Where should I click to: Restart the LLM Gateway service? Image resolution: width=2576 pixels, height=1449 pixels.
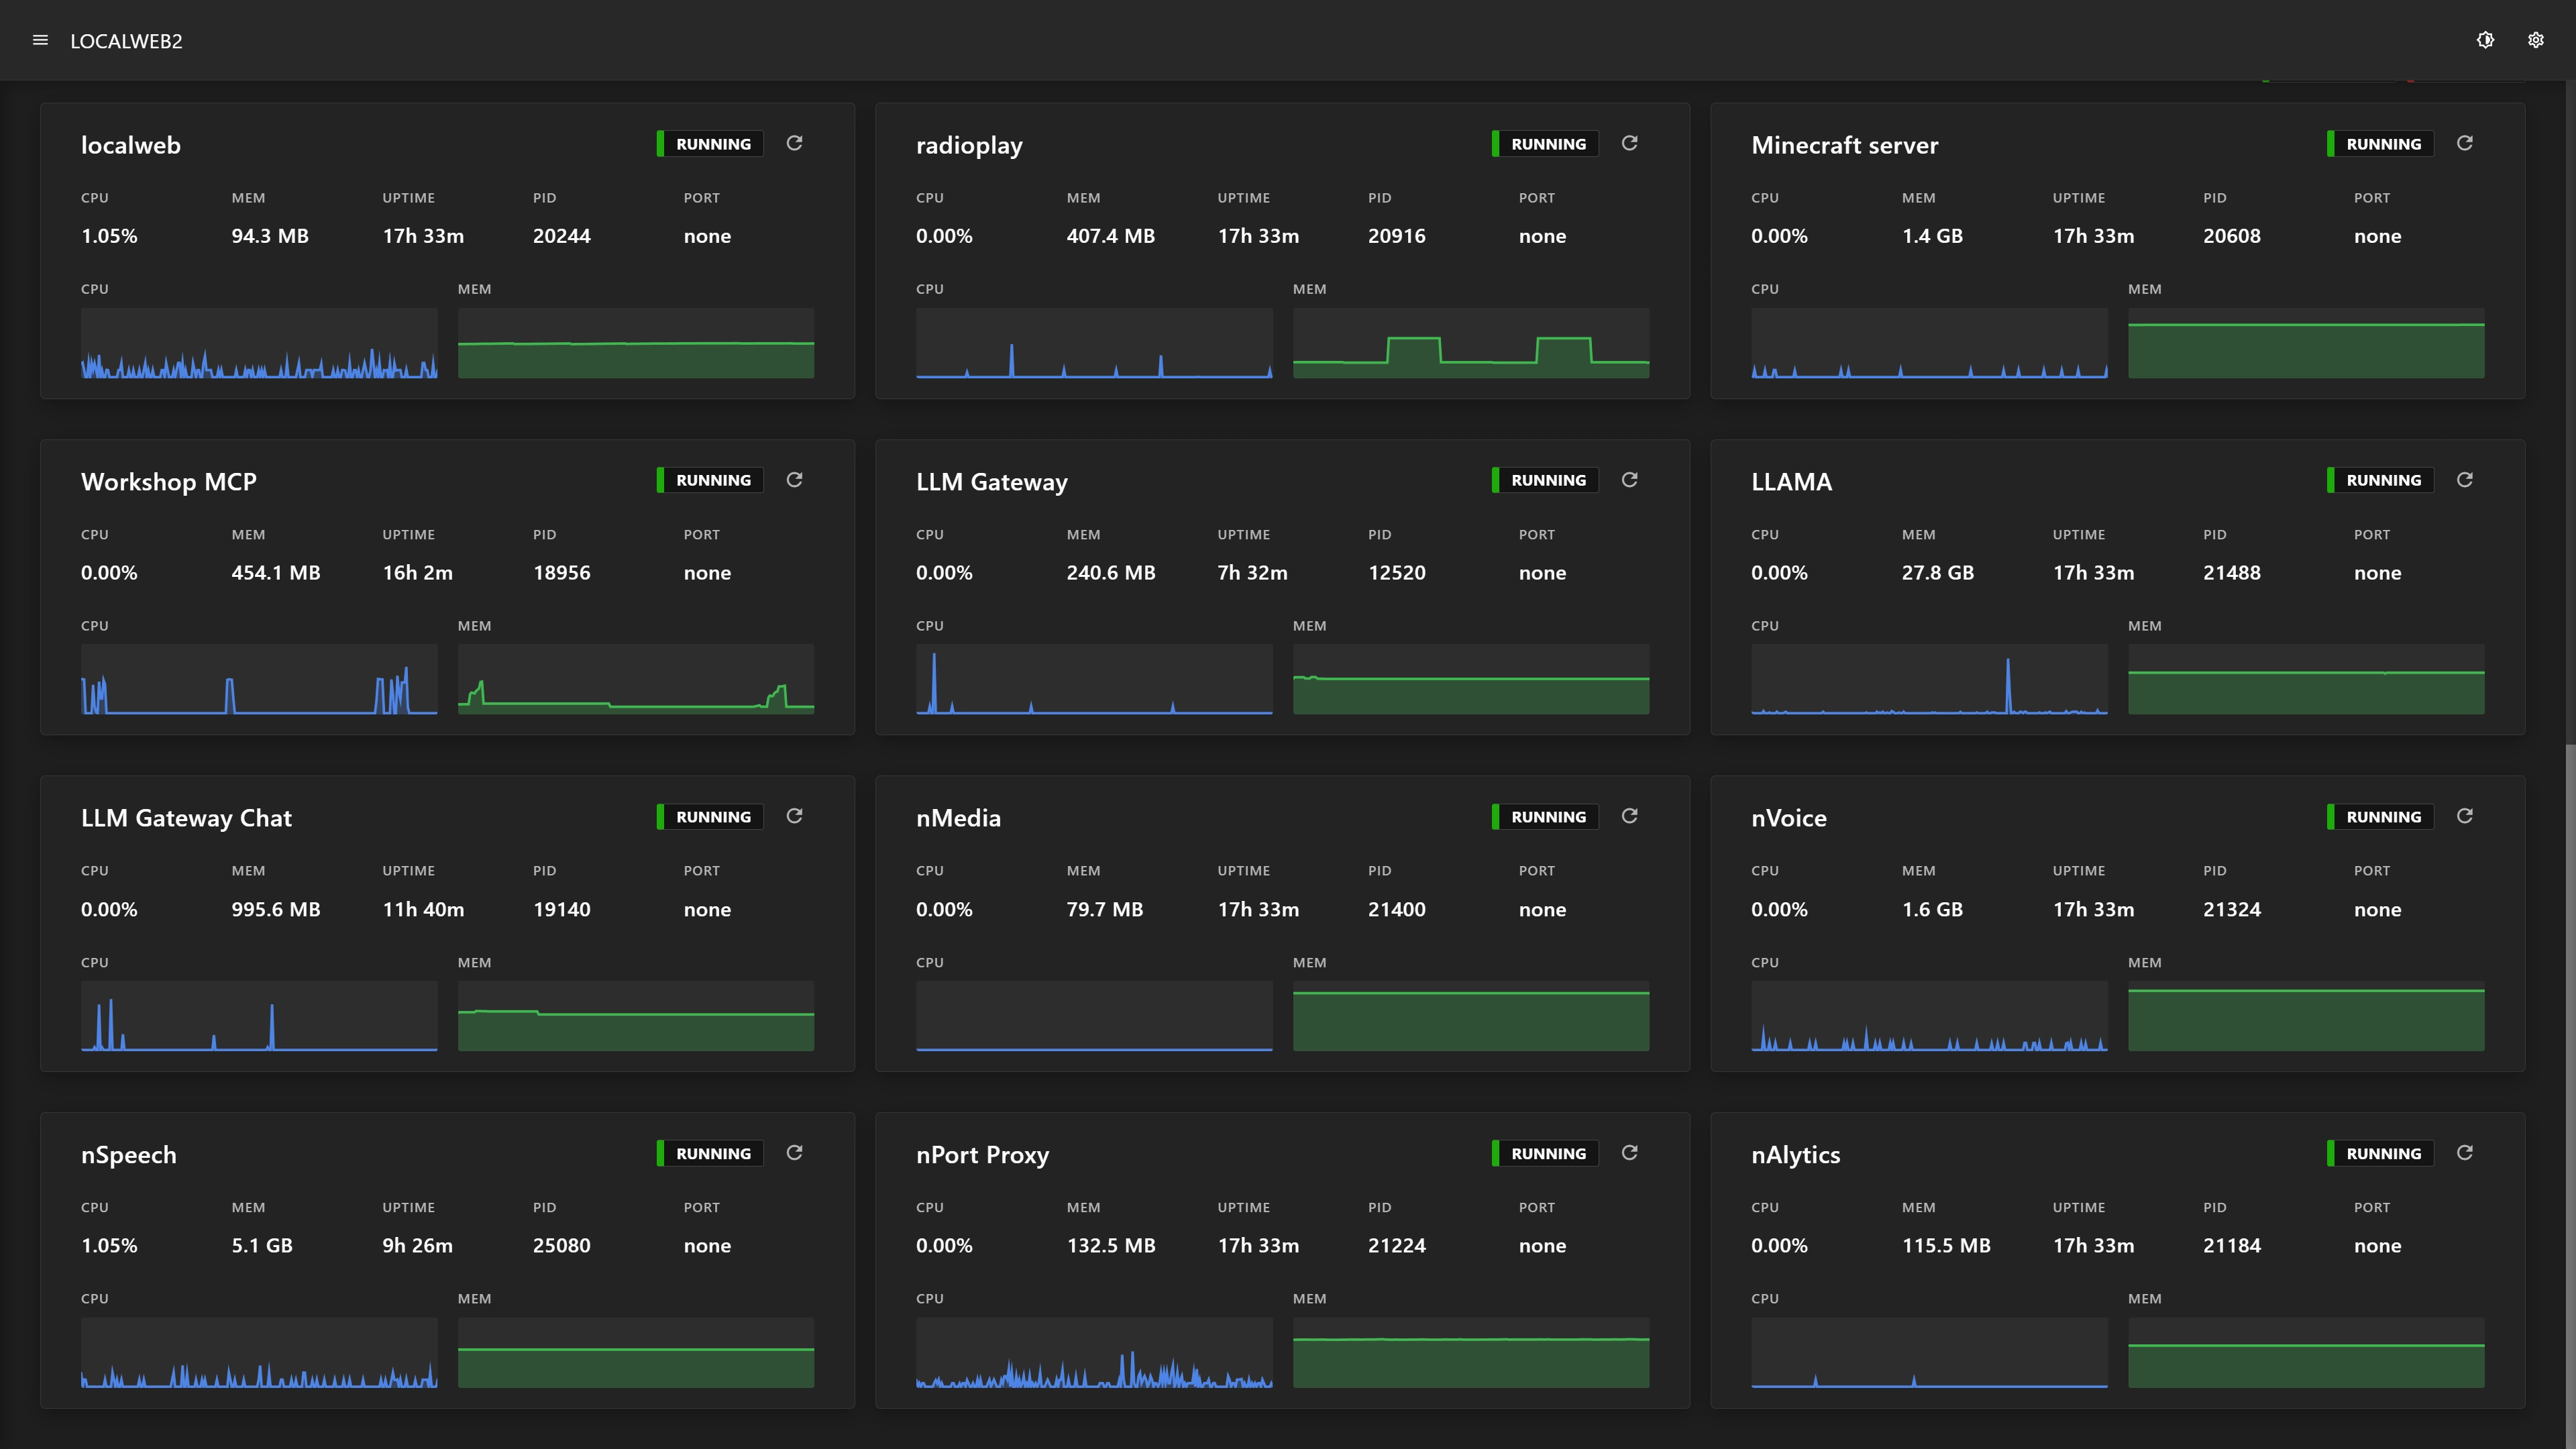click(x=1629, y=480)
